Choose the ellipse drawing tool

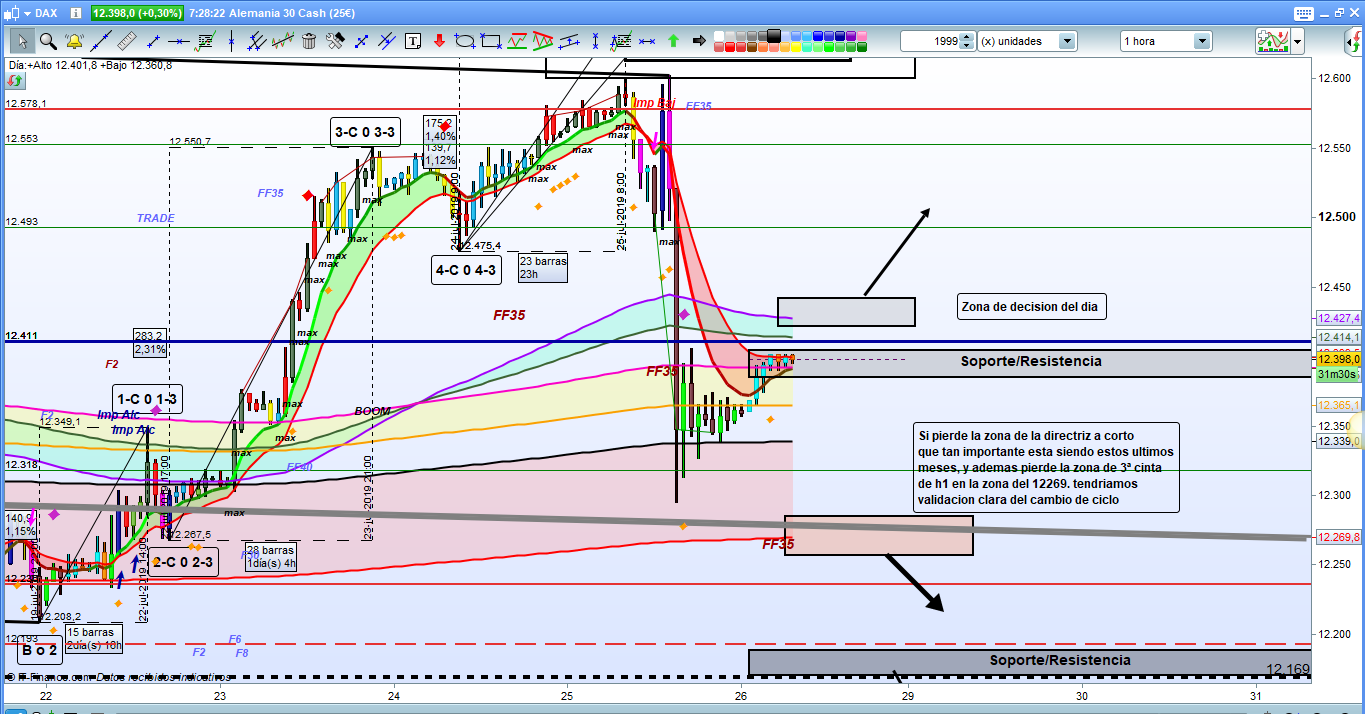pyautogui.click(x=465, y=41)
